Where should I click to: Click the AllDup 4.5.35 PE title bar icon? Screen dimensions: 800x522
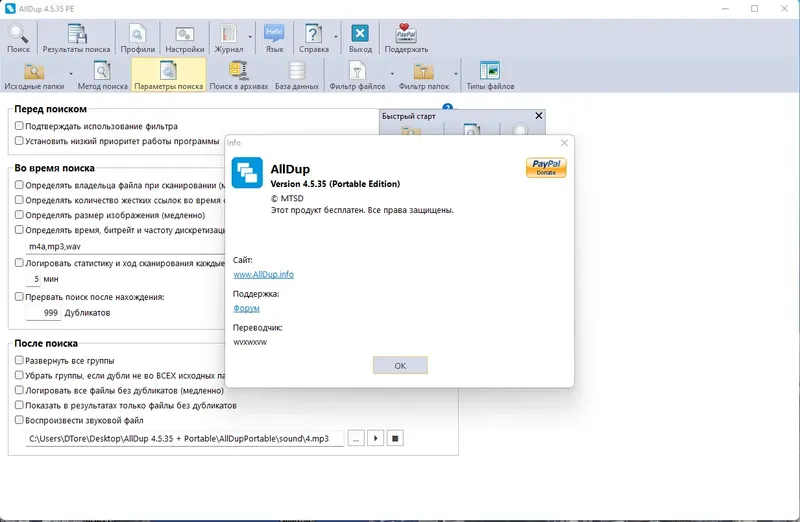[10, 9]
